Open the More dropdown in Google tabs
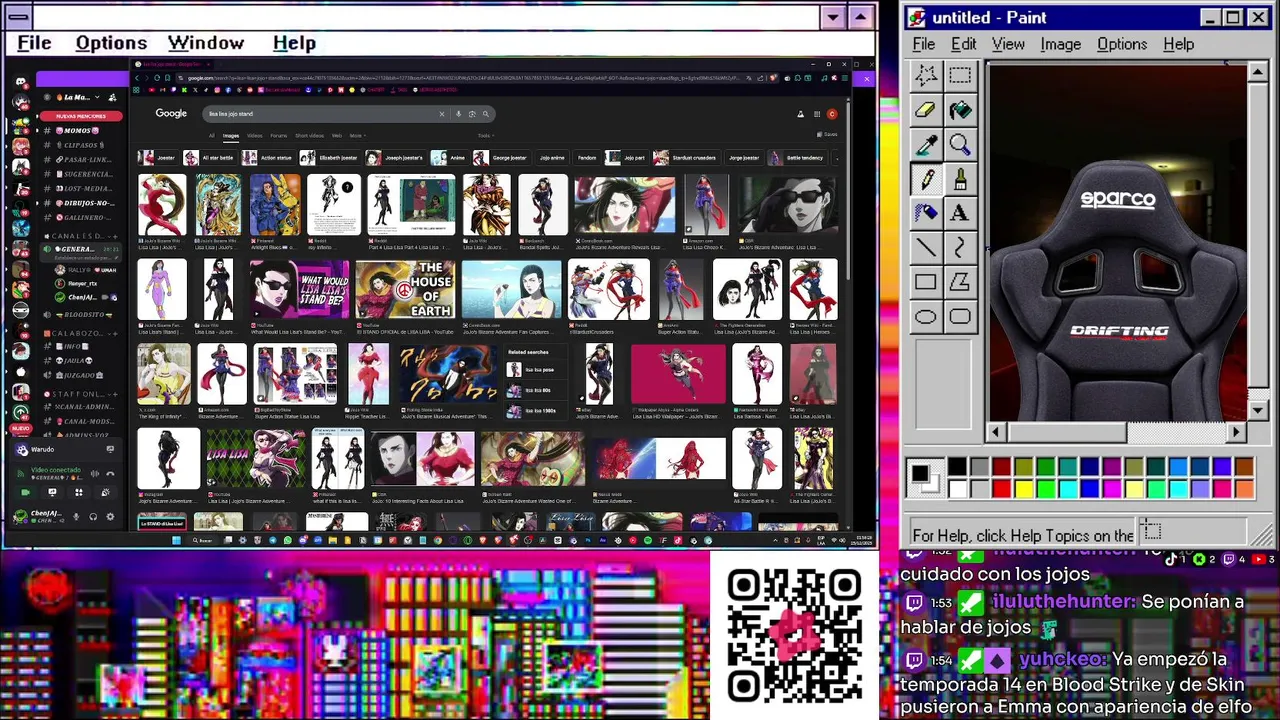 coord(358,136)
